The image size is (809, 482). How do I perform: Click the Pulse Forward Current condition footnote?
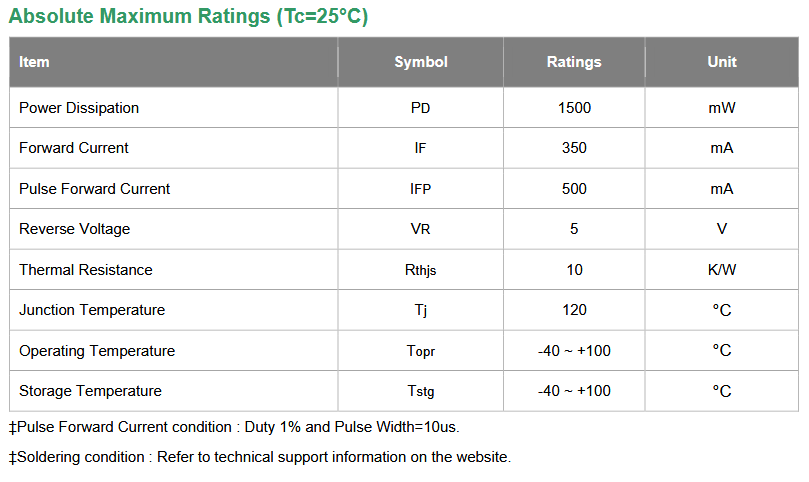[234, 427]
